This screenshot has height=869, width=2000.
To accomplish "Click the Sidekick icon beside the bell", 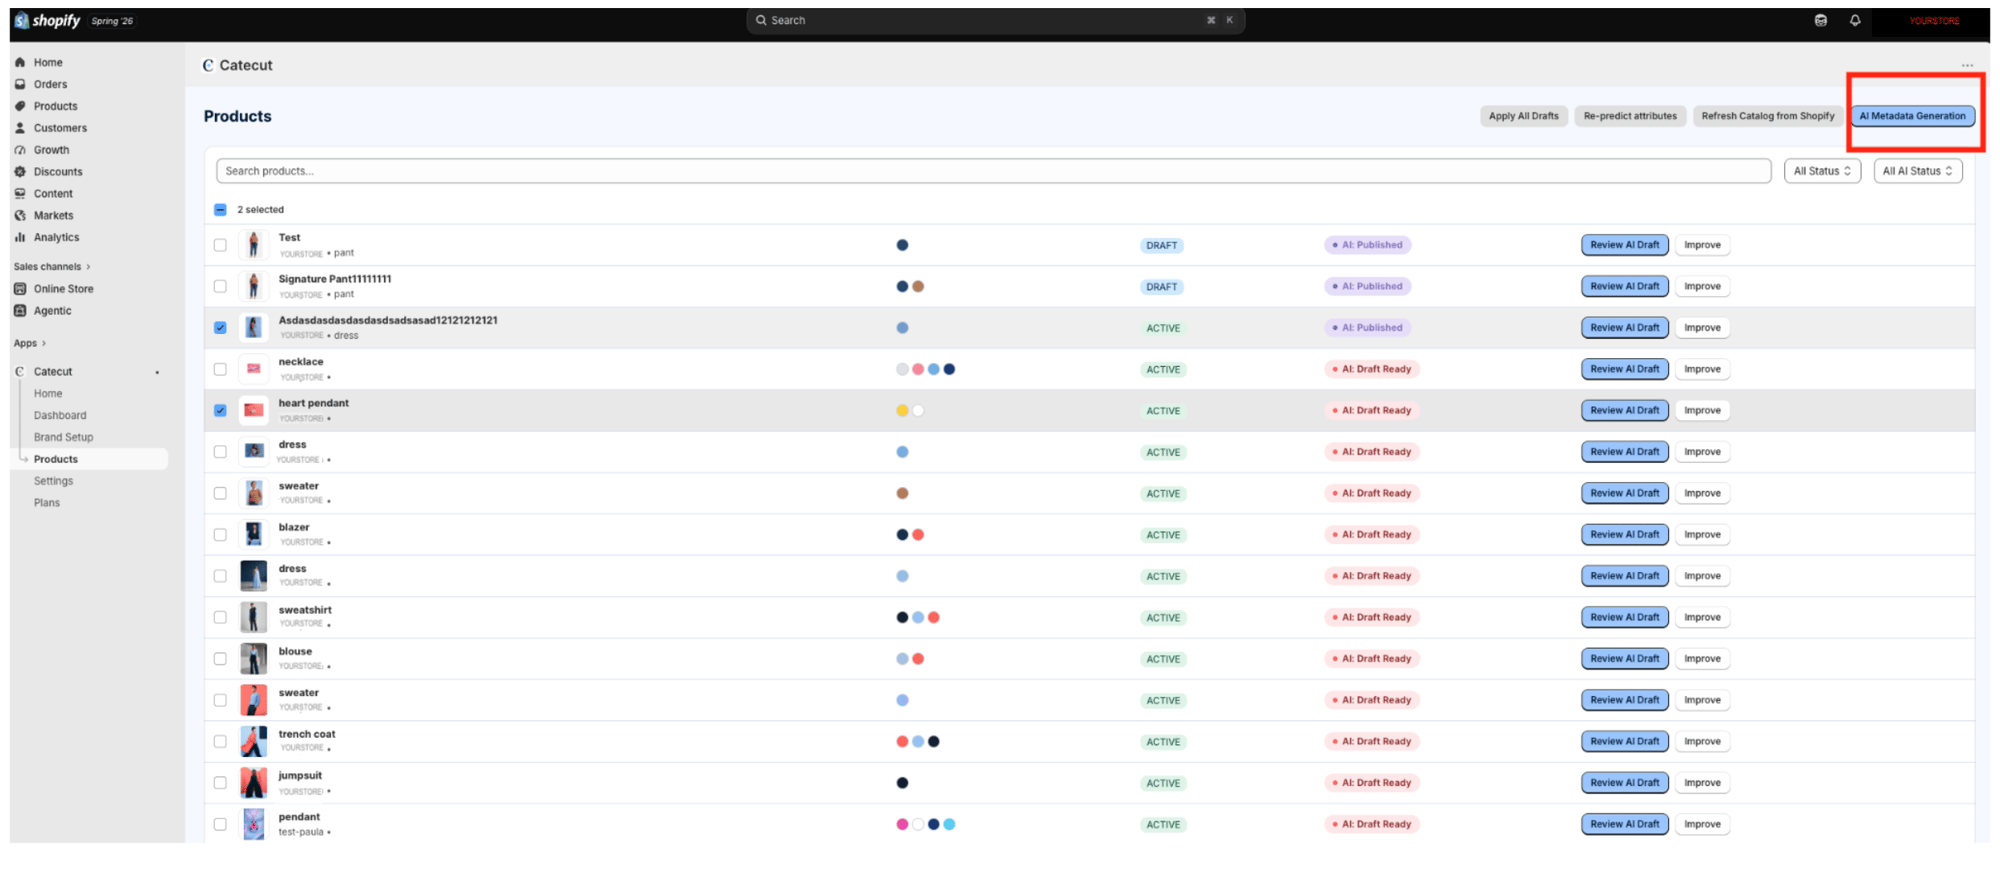I will 1821,20.
